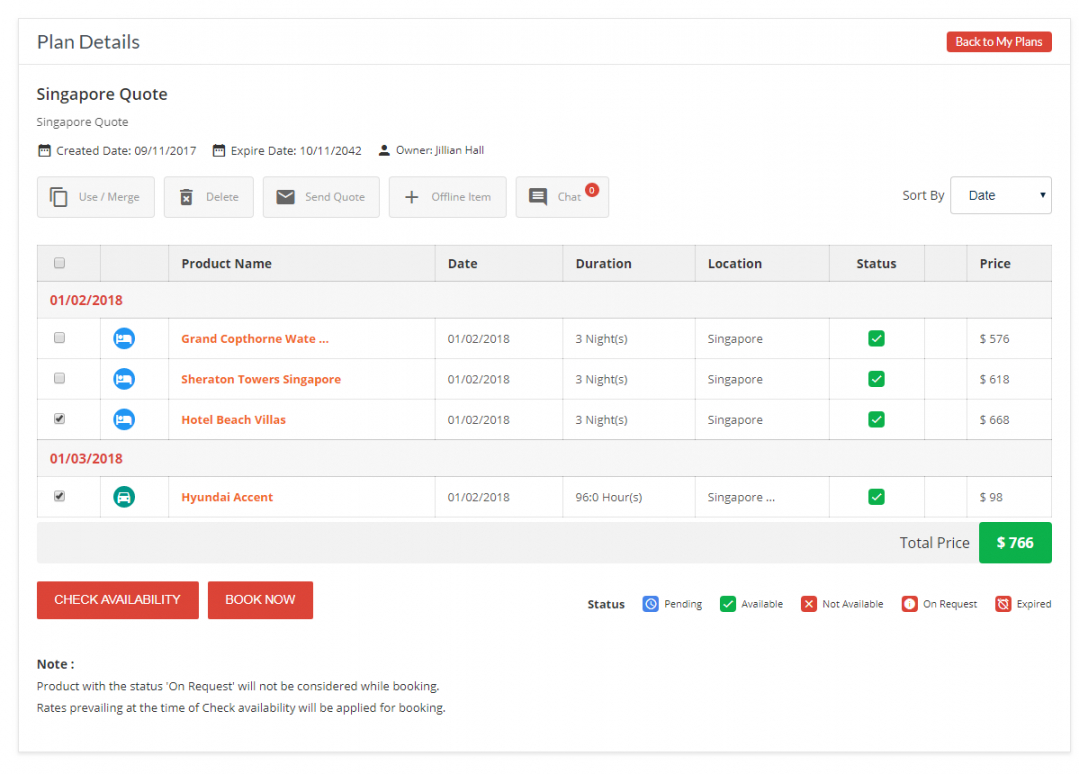Click the Not Available legend icon
The width and height of the screenshot is (1079, 774).
tap(809, 604)
